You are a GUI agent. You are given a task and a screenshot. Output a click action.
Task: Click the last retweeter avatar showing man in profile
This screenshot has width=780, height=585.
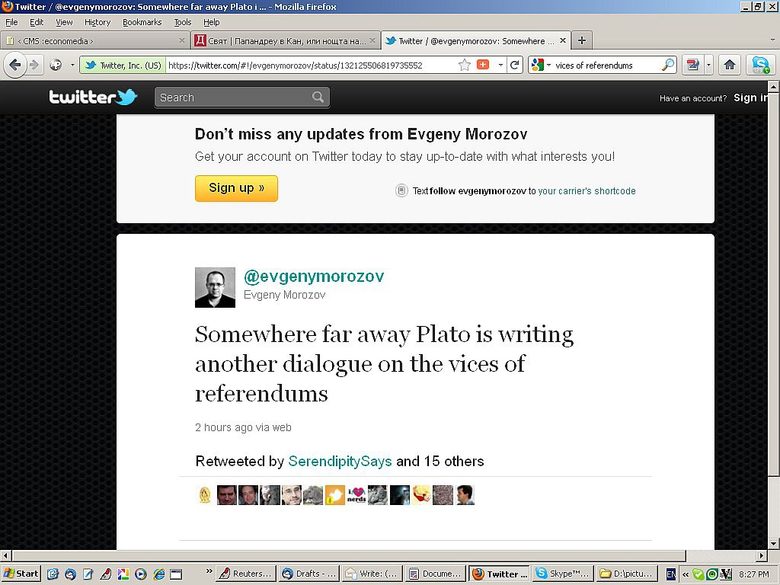[465, 495]
